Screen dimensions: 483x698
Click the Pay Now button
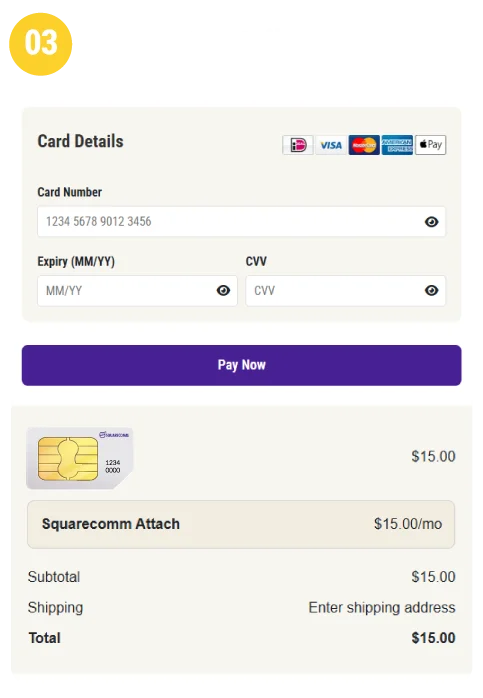pos(242,365)
